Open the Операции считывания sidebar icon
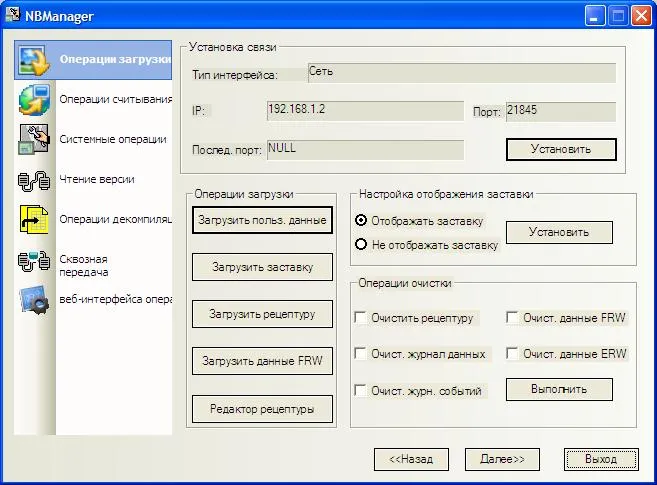This screenshot has height=485, width=657. (x=34, y=99)
